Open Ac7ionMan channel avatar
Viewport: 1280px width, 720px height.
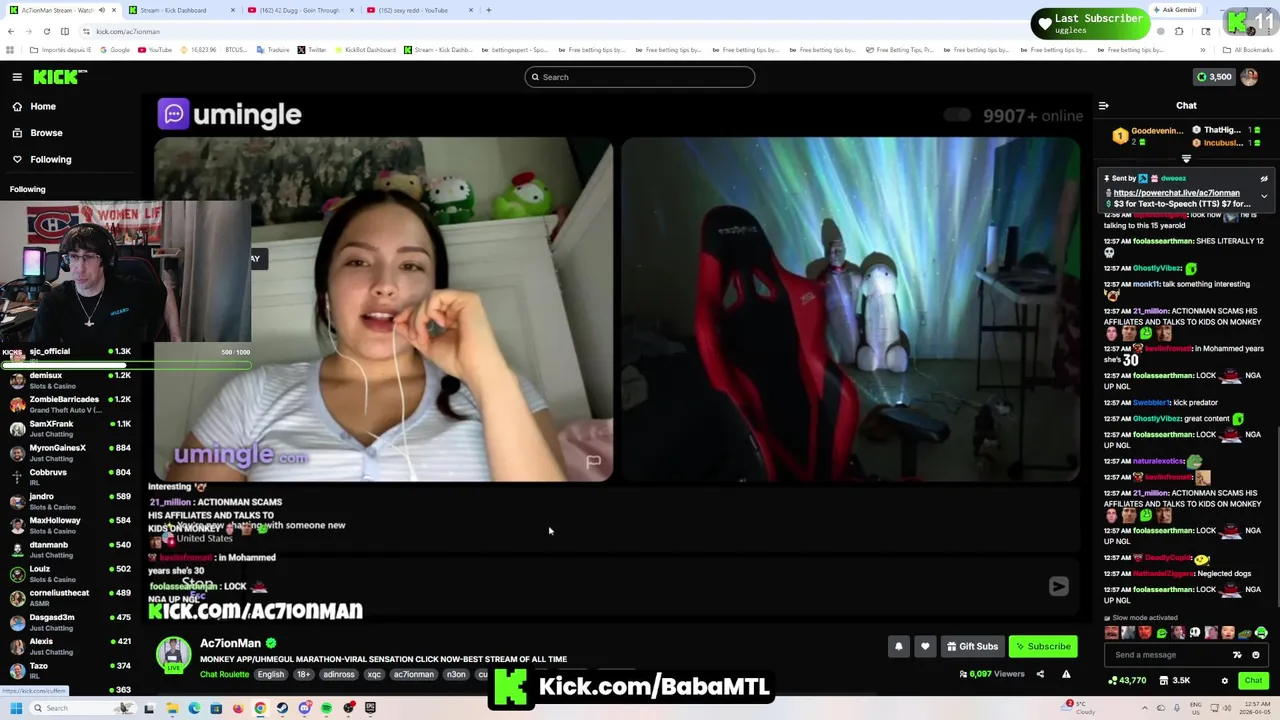pyautogui.click(x=173, y=655)
